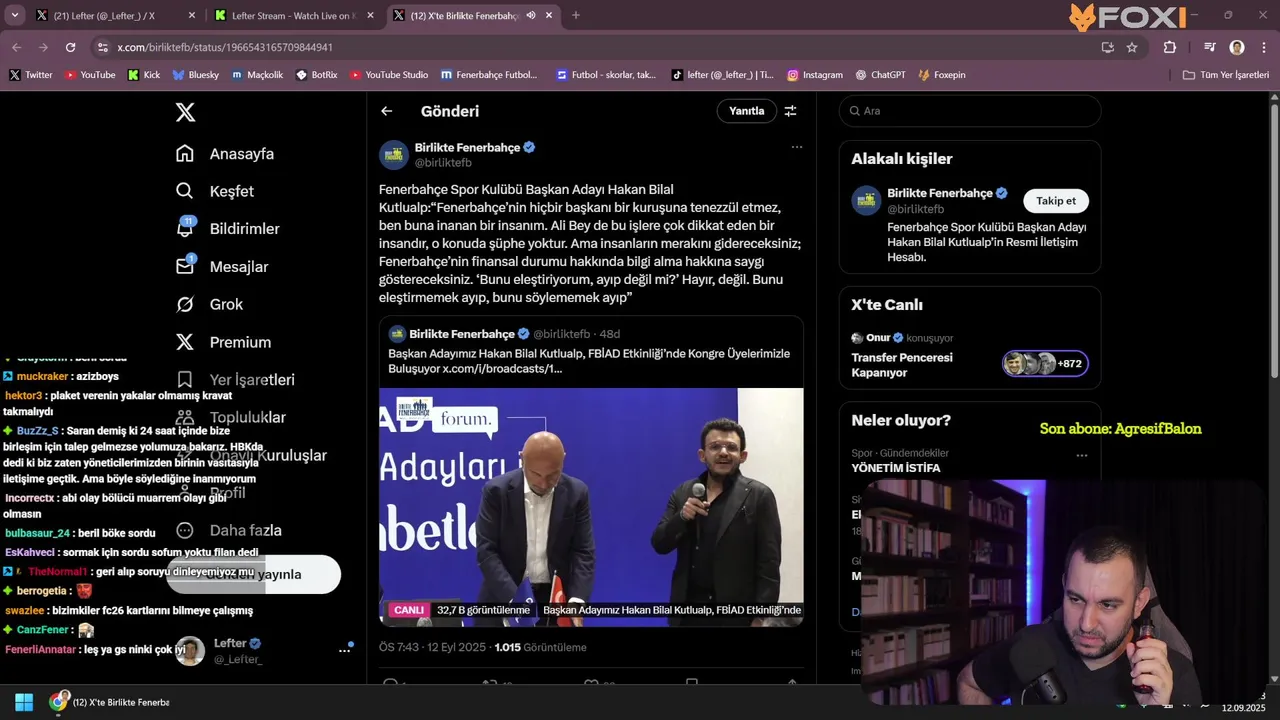
Task: Click the taskbar date 12.09.2025
Action: pos(1243,708)
